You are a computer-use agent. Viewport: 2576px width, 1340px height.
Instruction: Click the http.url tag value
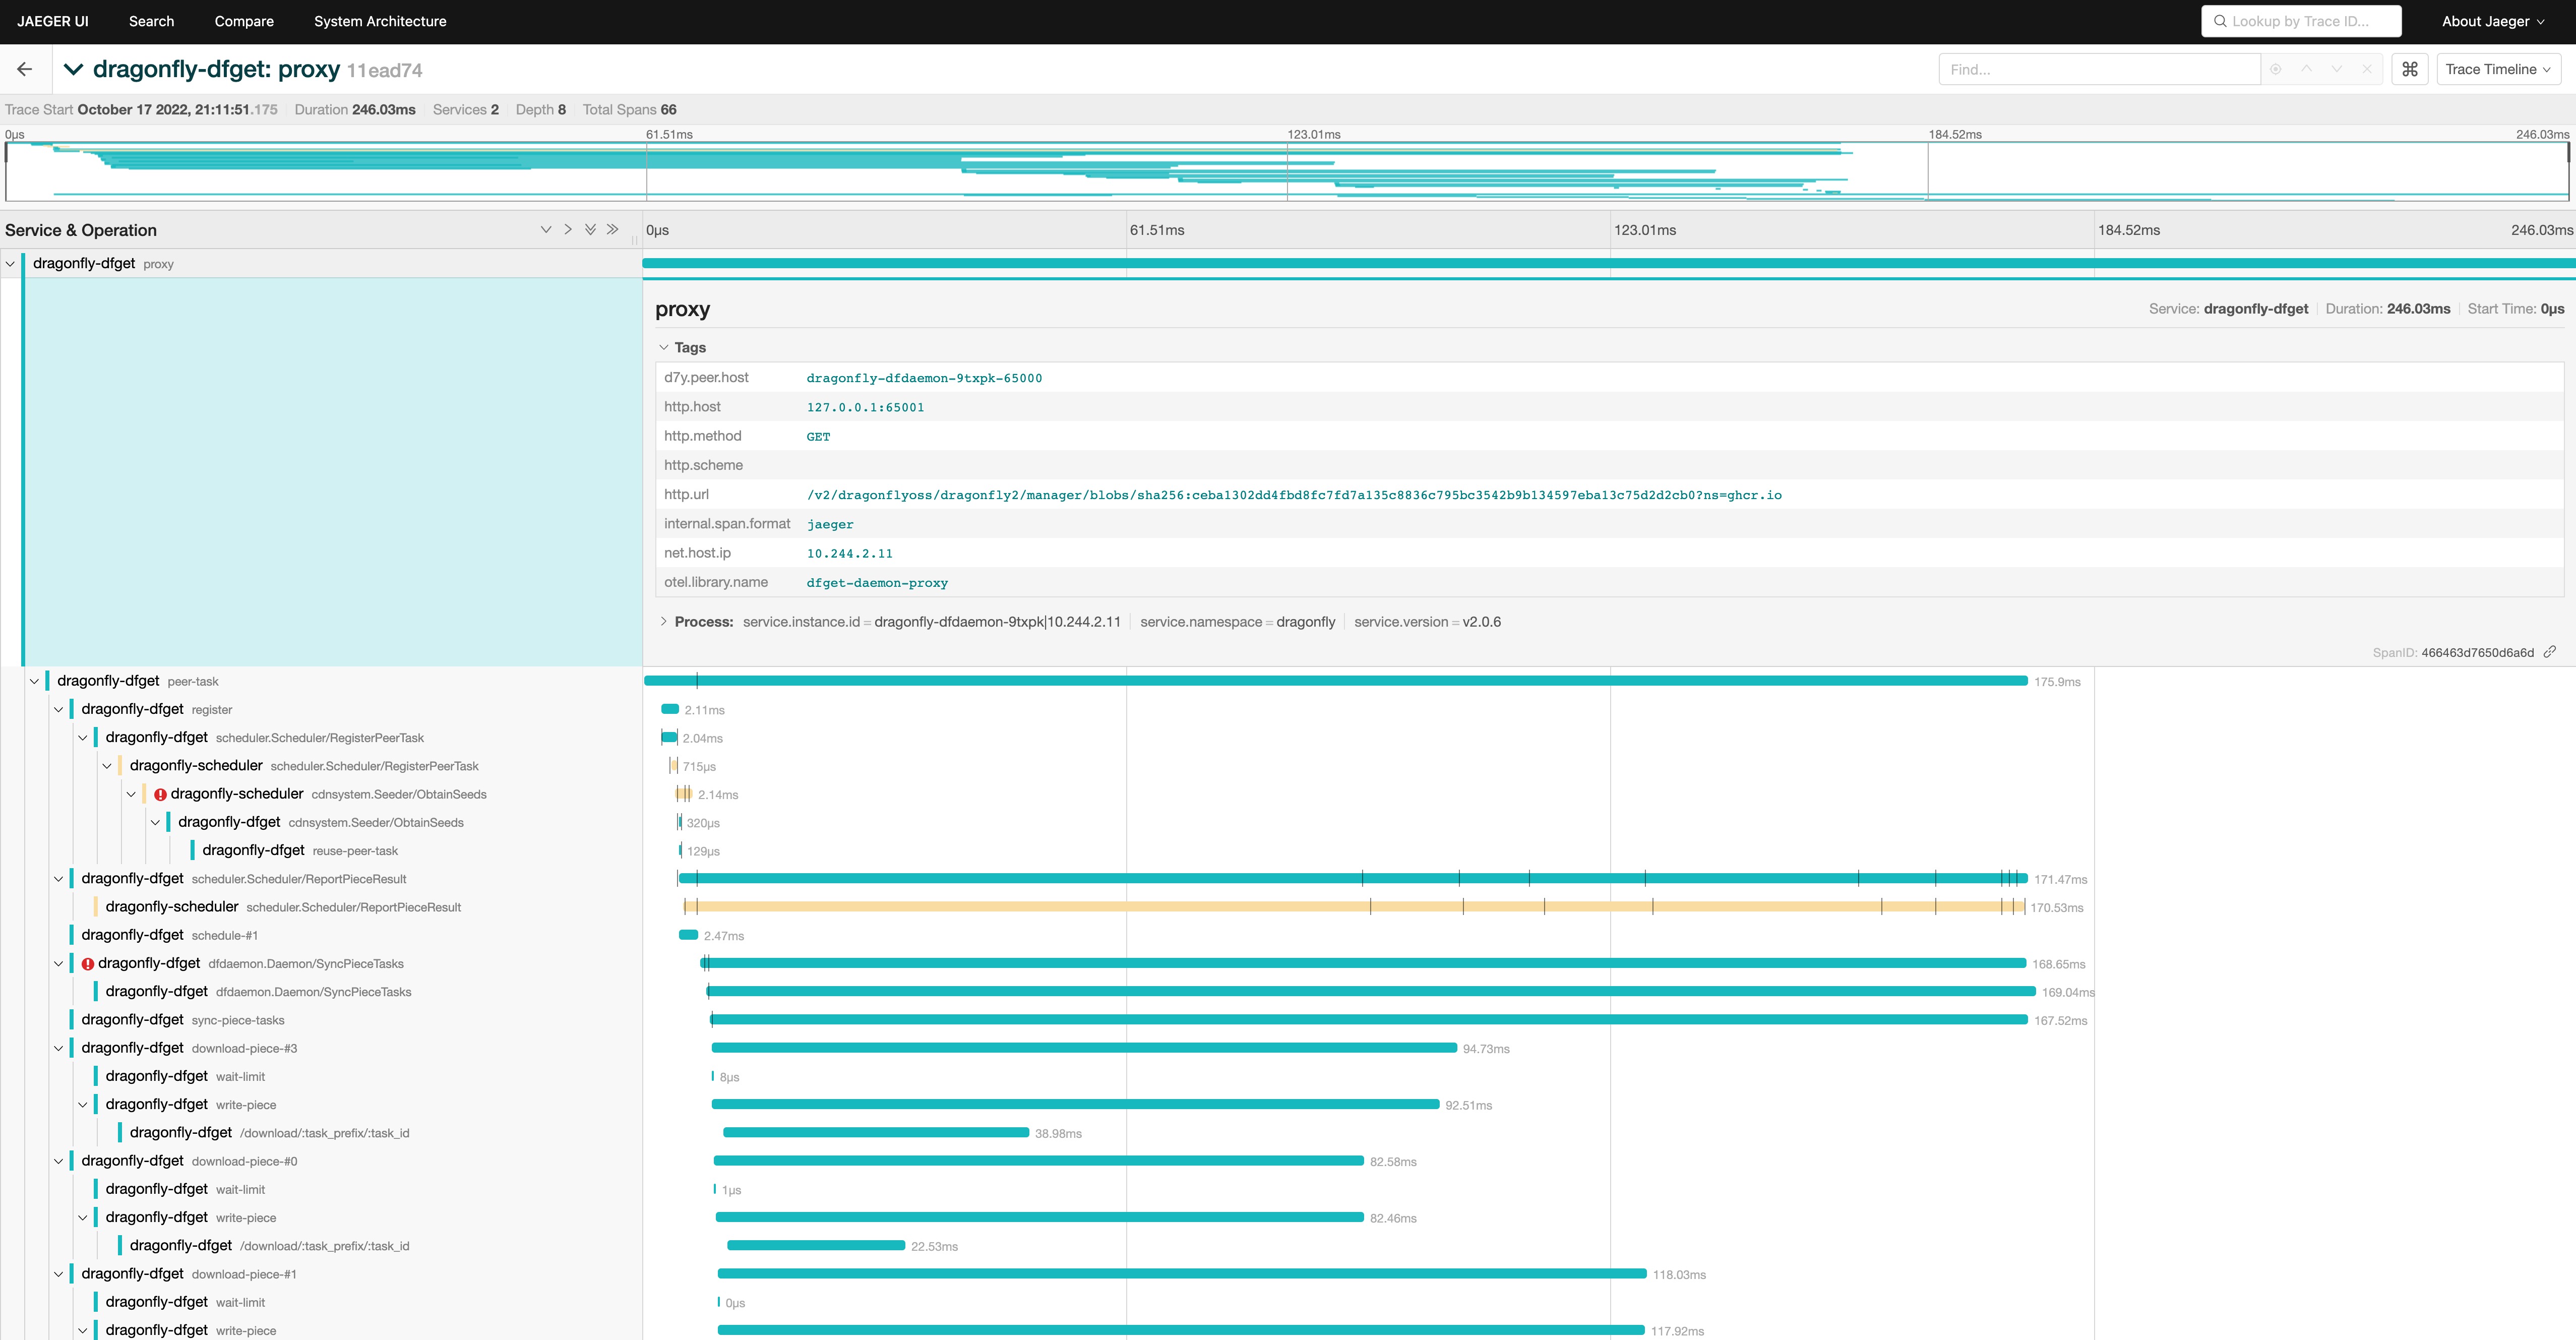tap(1294, 495)
